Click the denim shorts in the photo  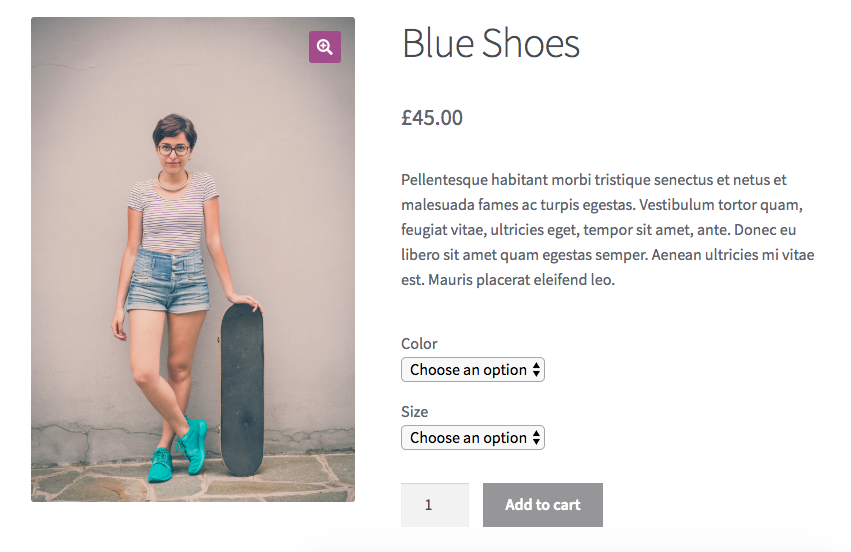[x=169, y=281]
